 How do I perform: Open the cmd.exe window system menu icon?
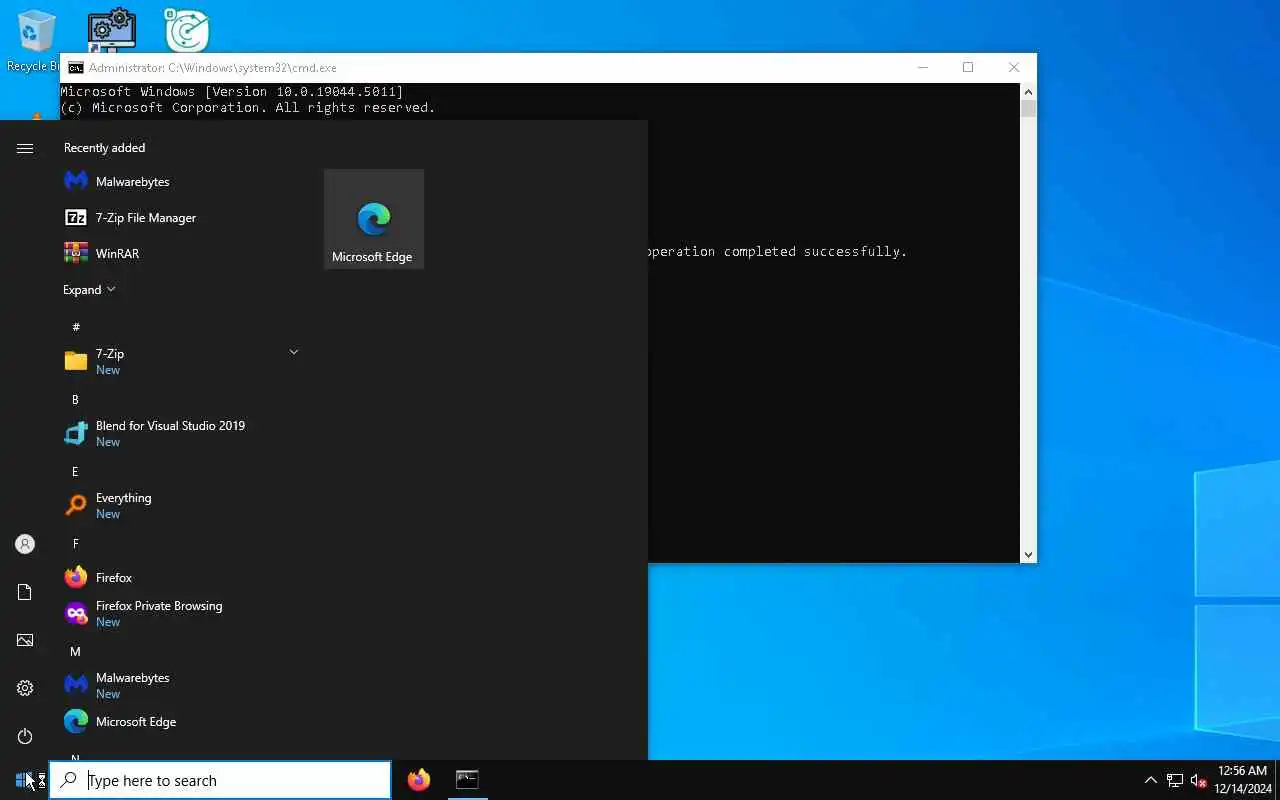(75, 68)
